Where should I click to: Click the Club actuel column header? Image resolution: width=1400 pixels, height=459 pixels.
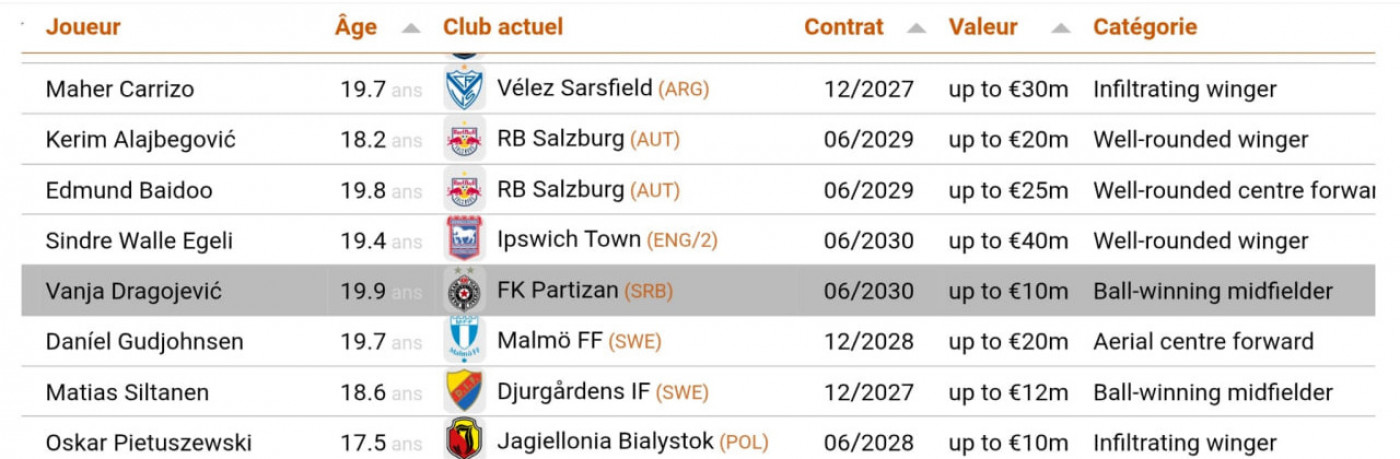point(503,27)
